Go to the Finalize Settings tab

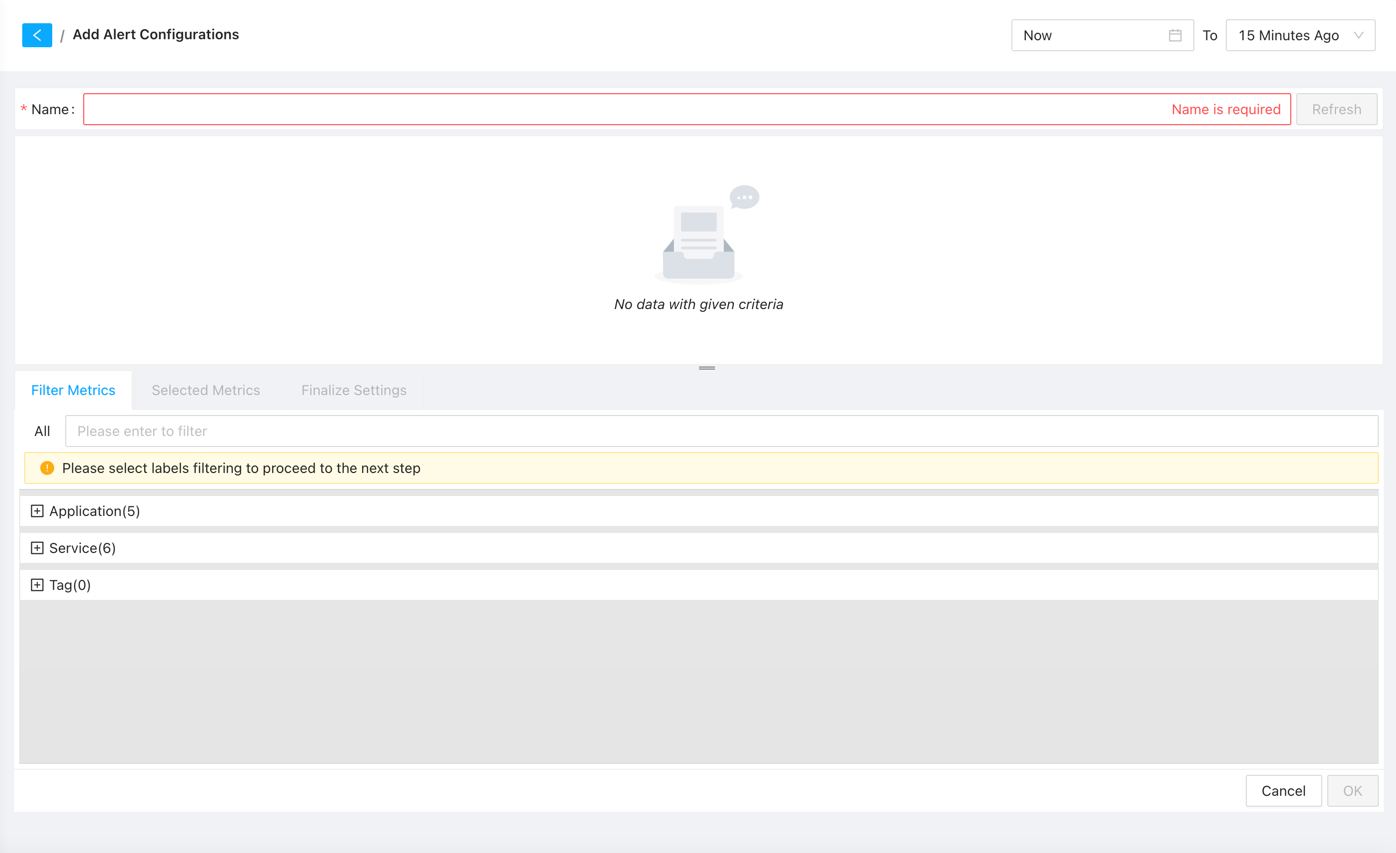(x=354, y=390)
